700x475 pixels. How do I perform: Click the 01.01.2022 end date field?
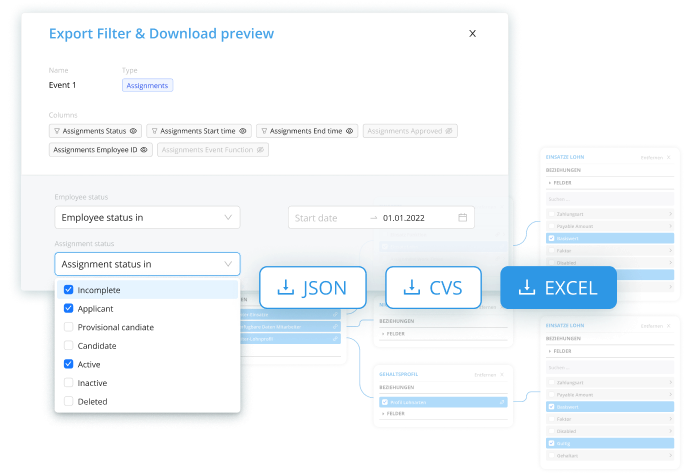[404, 218]
